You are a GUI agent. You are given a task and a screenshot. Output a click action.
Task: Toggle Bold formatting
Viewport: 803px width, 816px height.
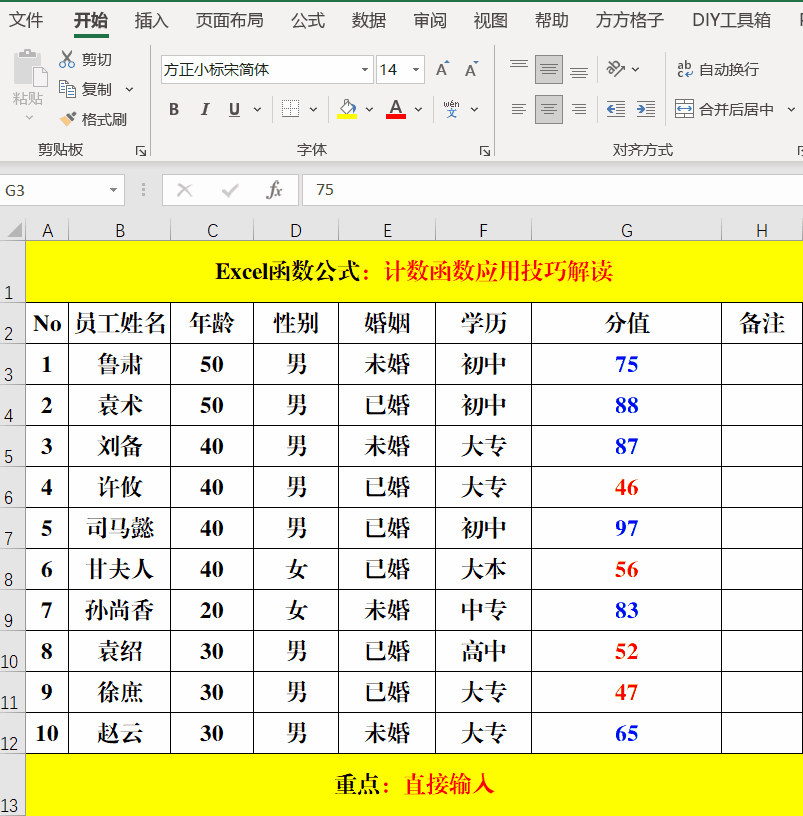point(174,109)
